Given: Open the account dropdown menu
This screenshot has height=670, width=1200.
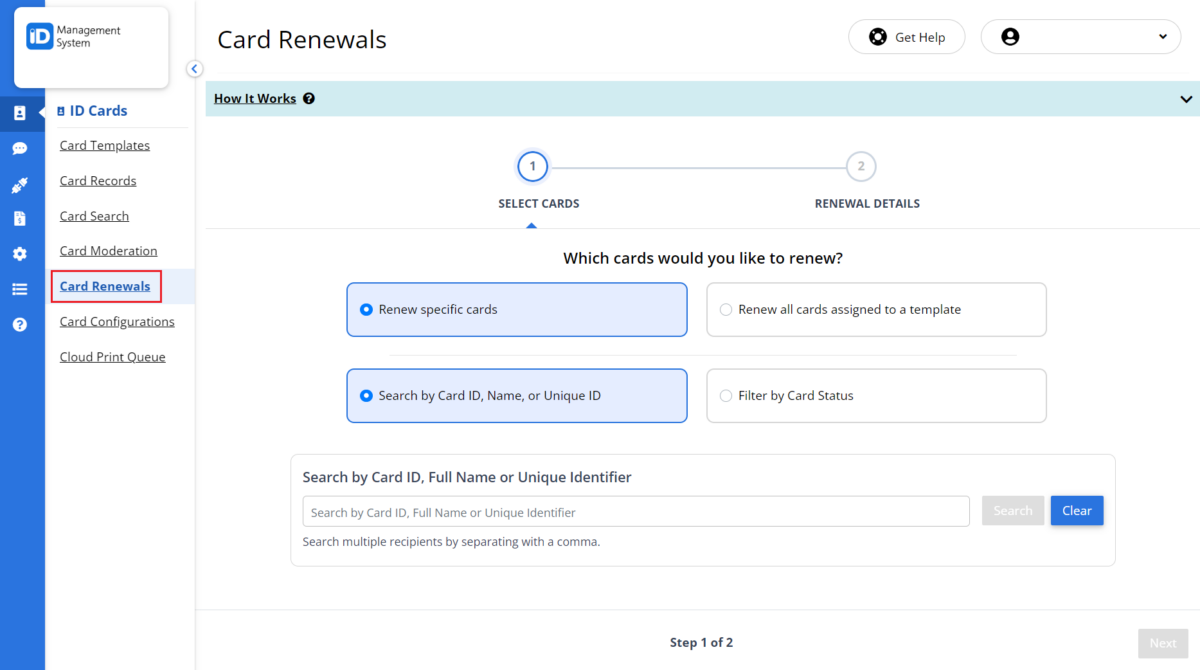Looking at the screenshot, I should coord(1080,36).
